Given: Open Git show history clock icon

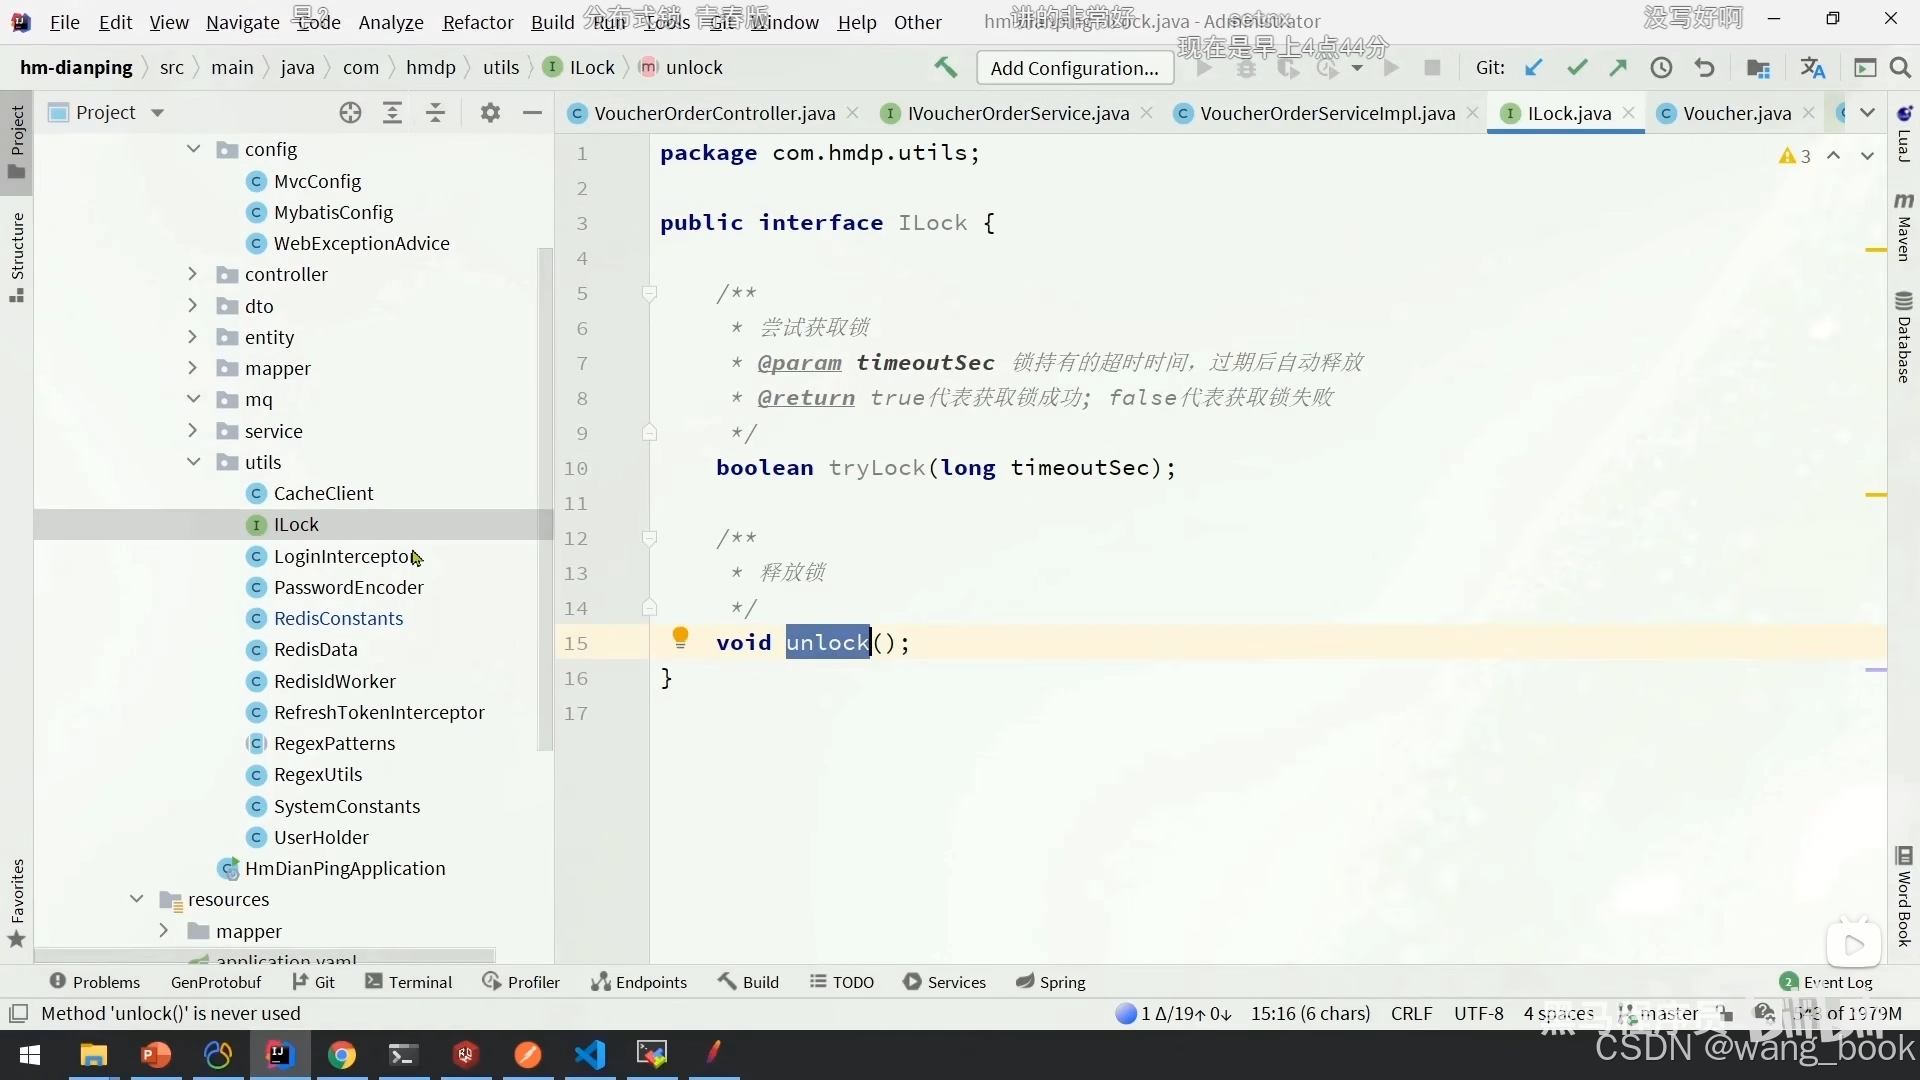Looking at the screenshot, I should pyautogui.click(x=1661, y=67).
